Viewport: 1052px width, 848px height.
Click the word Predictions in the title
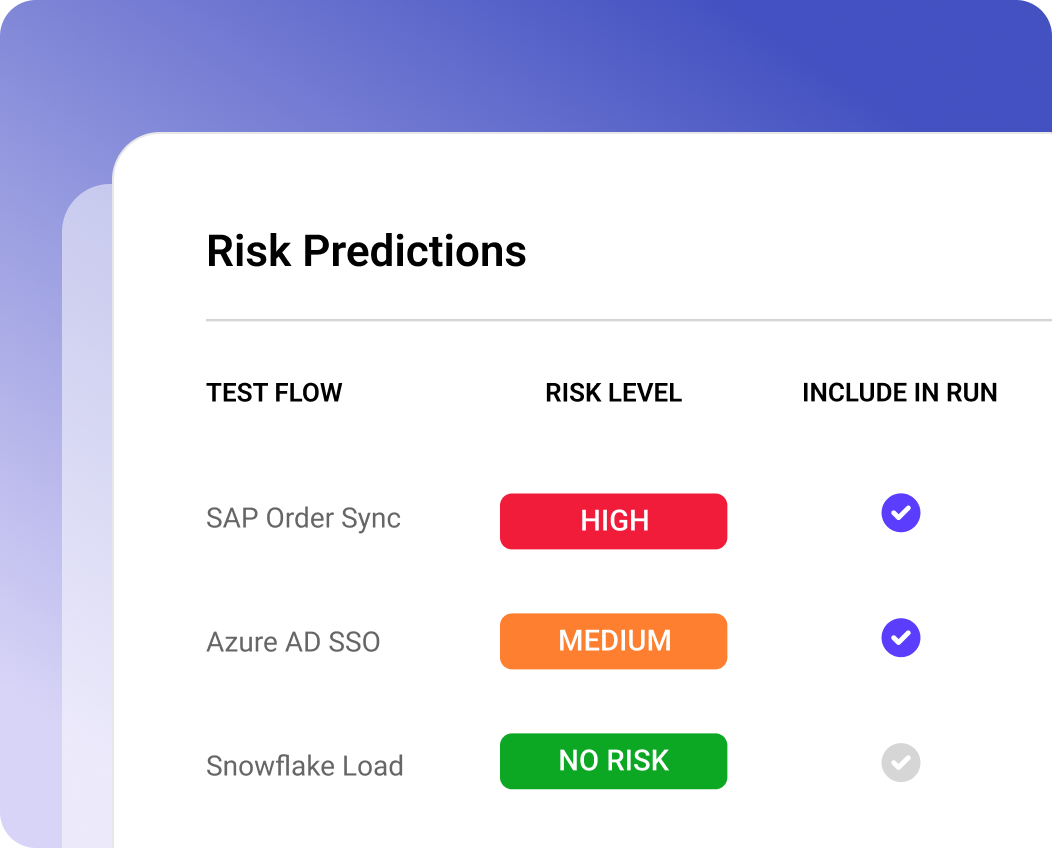coord(415,251)
